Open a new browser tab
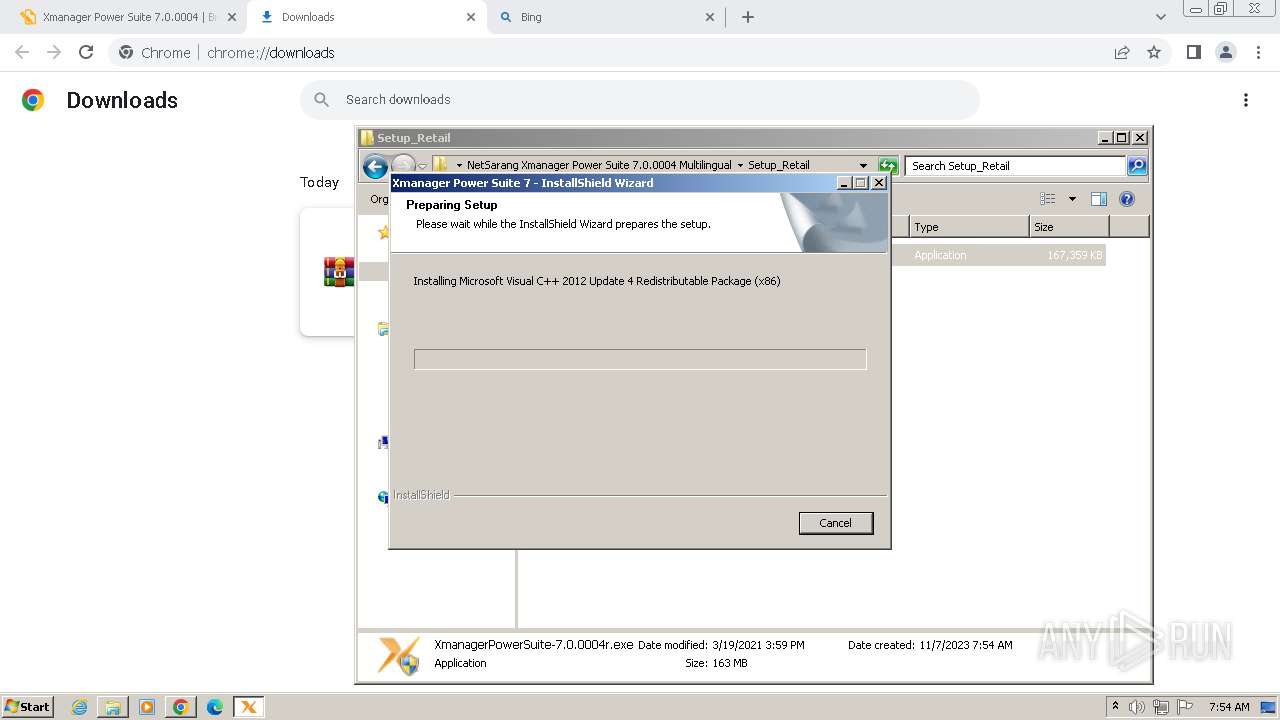 747,17
